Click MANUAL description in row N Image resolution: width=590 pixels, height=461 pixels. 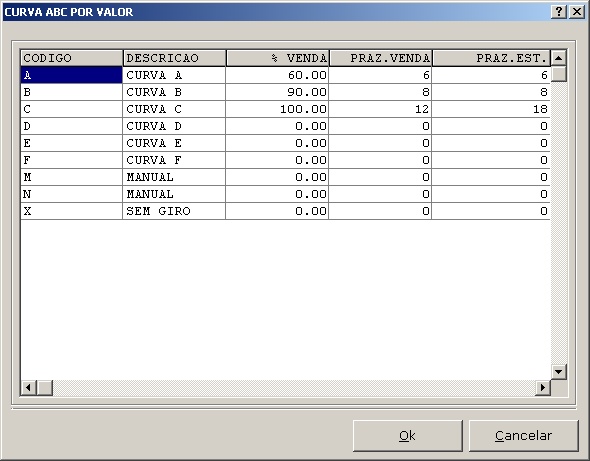(x=174, y=194)
